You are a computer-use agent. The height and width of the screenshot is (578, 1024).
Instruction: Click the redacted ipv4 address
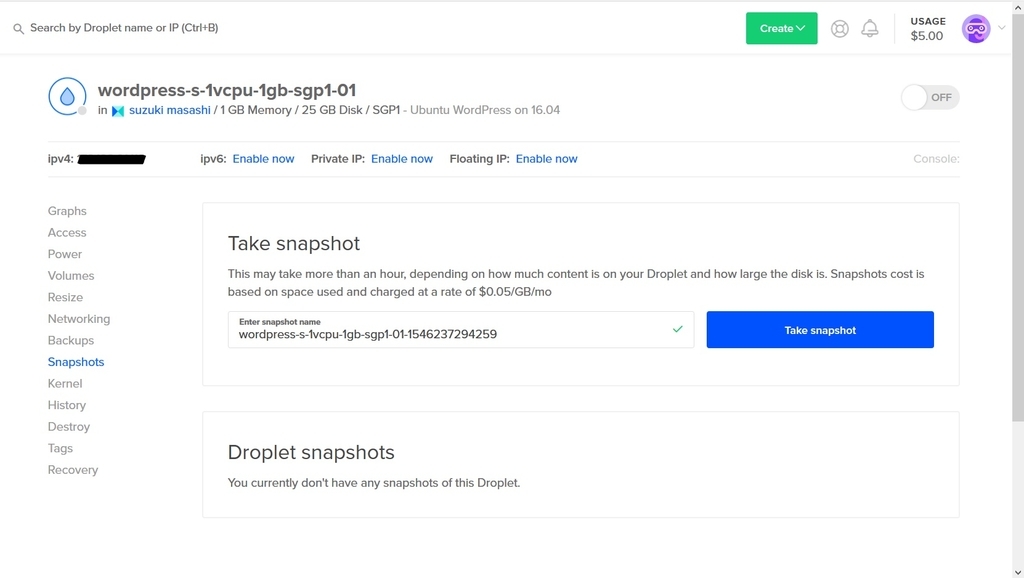point(112,159)
